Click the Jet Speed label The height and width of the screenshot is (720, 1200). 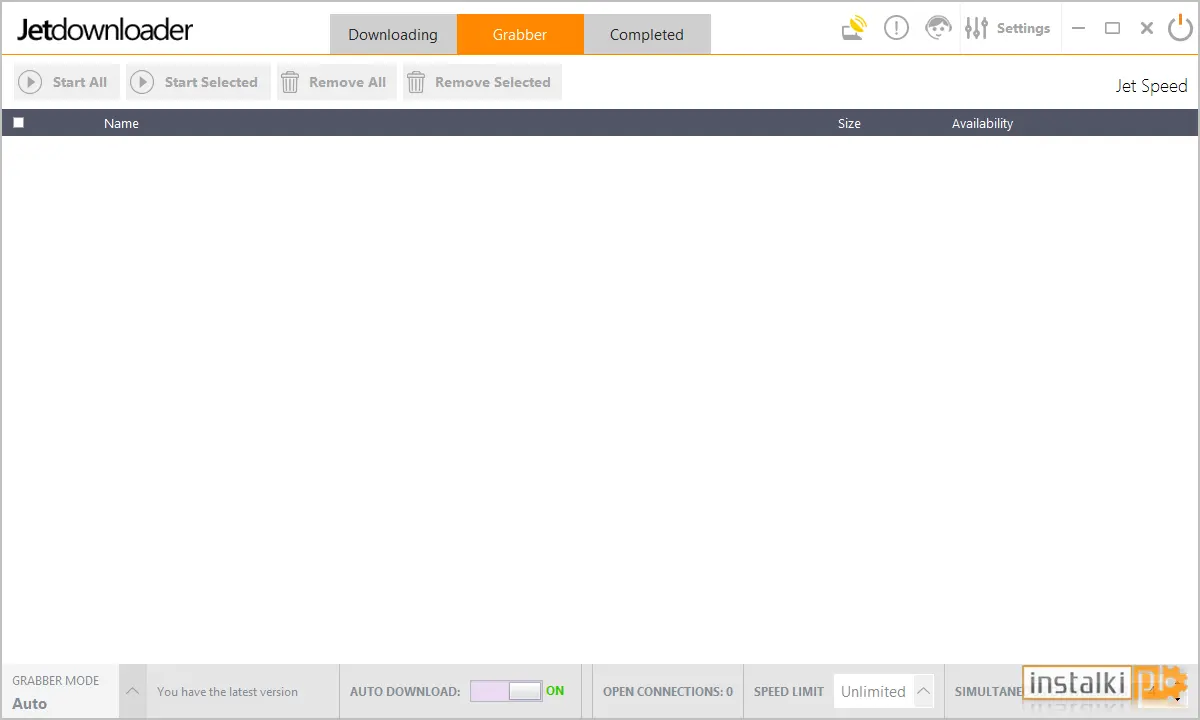1152,86
